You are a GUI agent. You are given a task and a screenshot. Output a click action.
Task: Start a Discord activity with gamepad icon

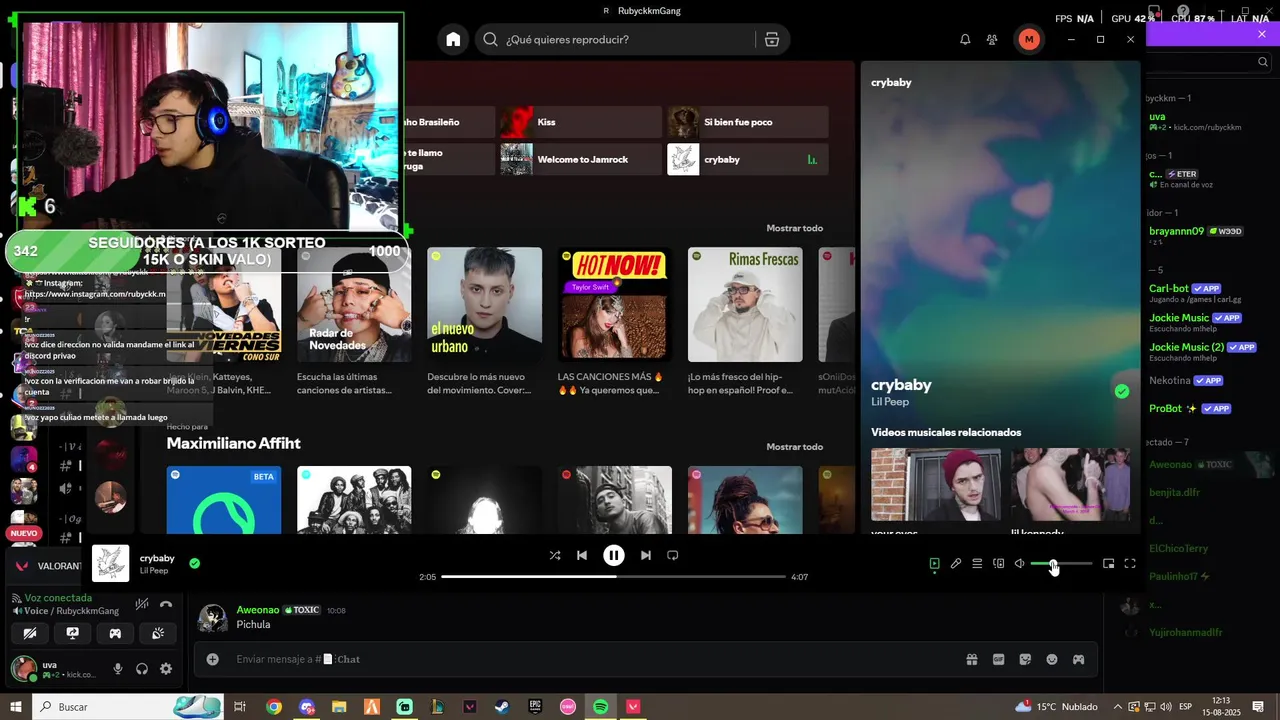pyautogui.click(x=115, y=633)
